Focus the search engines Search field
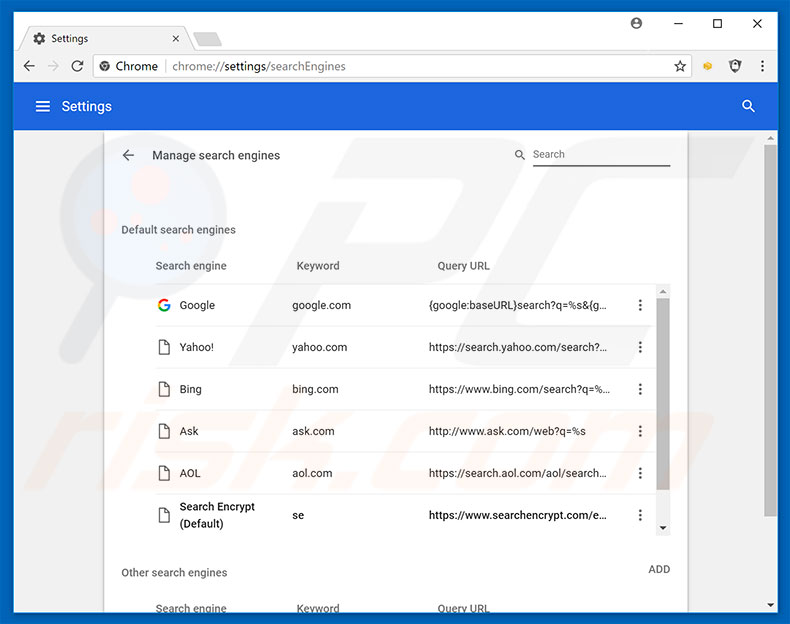This screenshot has height=624, width=790. click(x=601, y=155)
